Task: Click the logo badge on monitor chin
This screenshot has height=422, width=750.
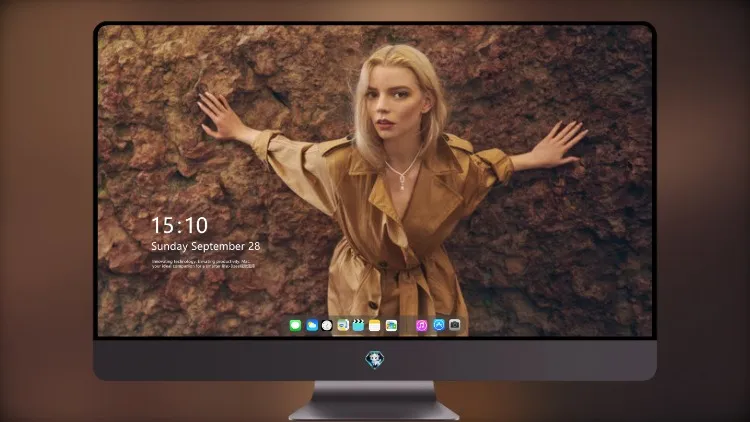Action: 375,359
